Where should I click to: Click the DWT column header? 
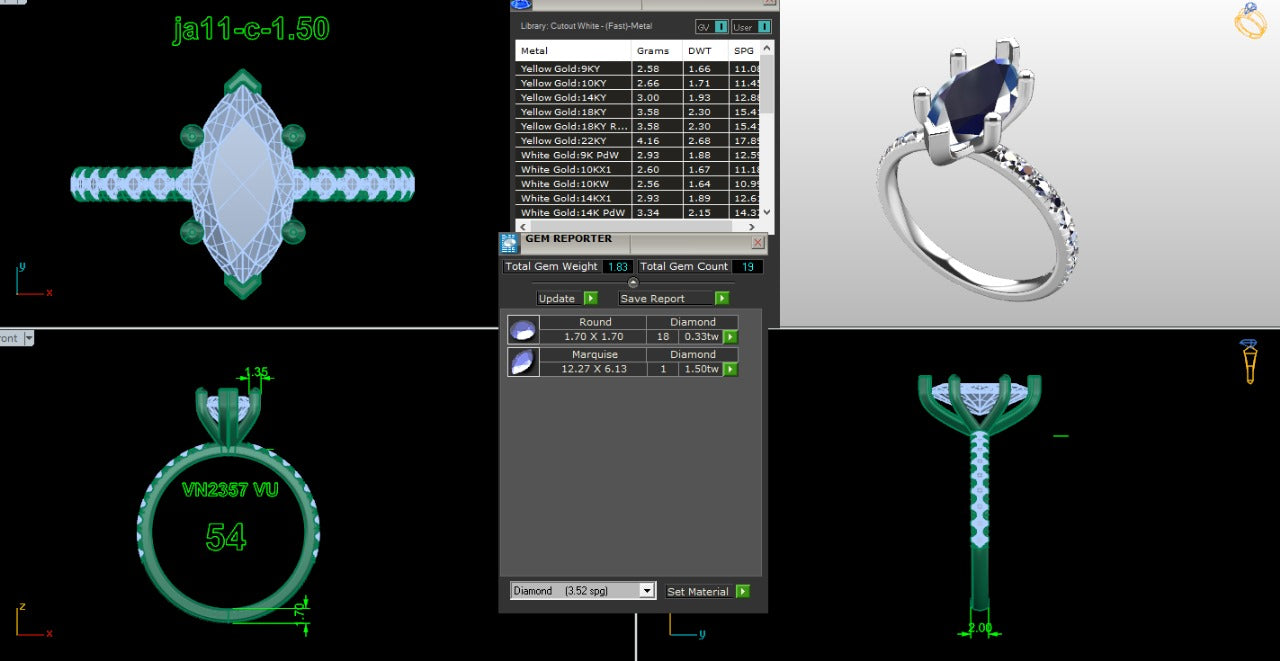pyautogui.click(x=706, y=50)
